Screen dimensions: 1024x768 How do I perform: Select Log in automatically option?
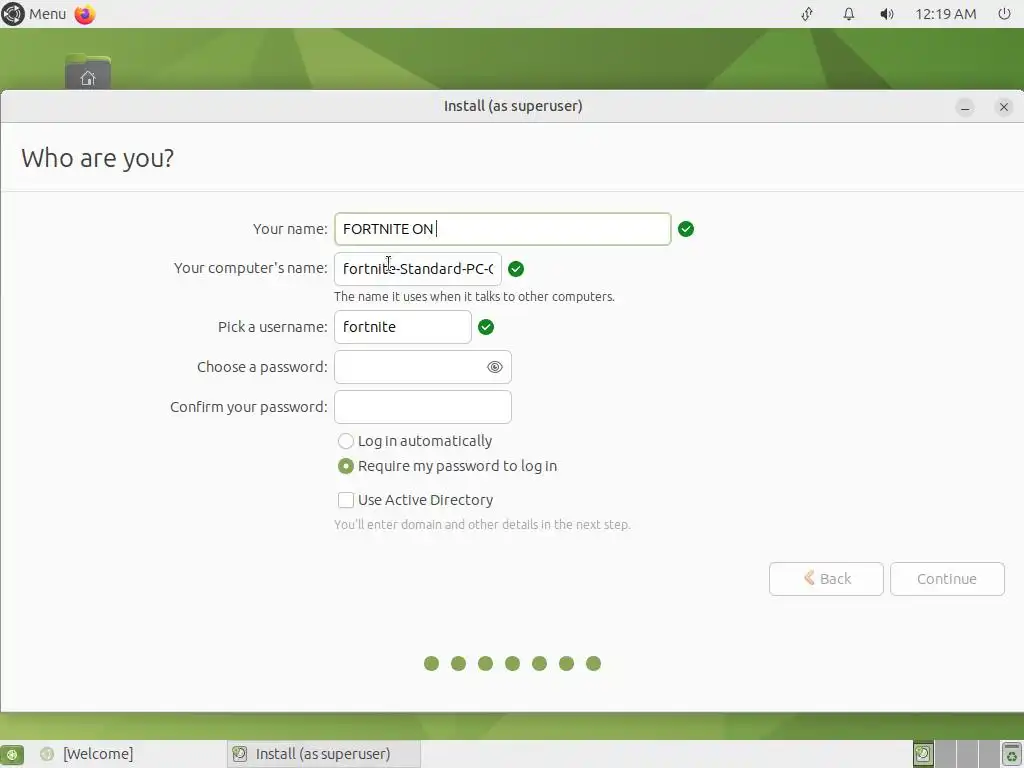[415, 441]
